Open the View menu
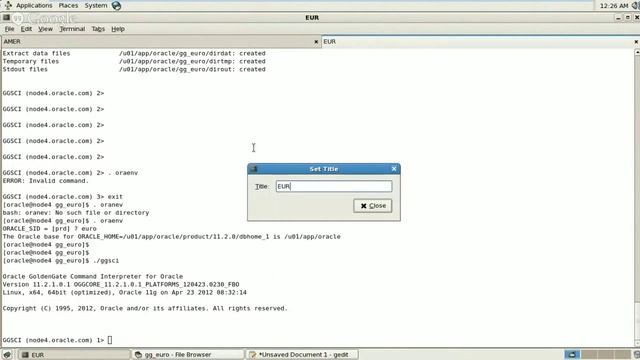Image resolution: width=640 pixels, height=360 pixels. [x=45, y=29]
